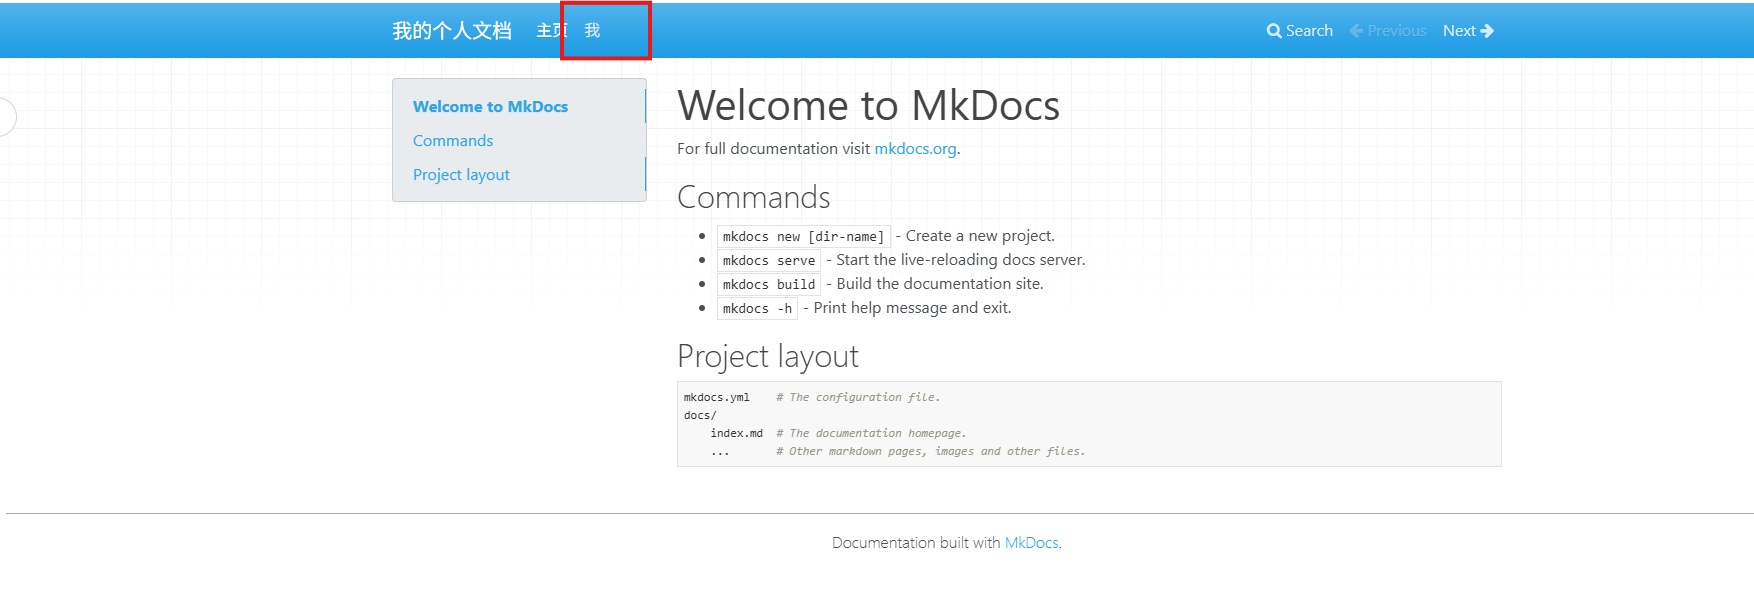This screenshot has width=1754, height=611.
Task: Click 'index.md' in the code block
Action: 736,434
